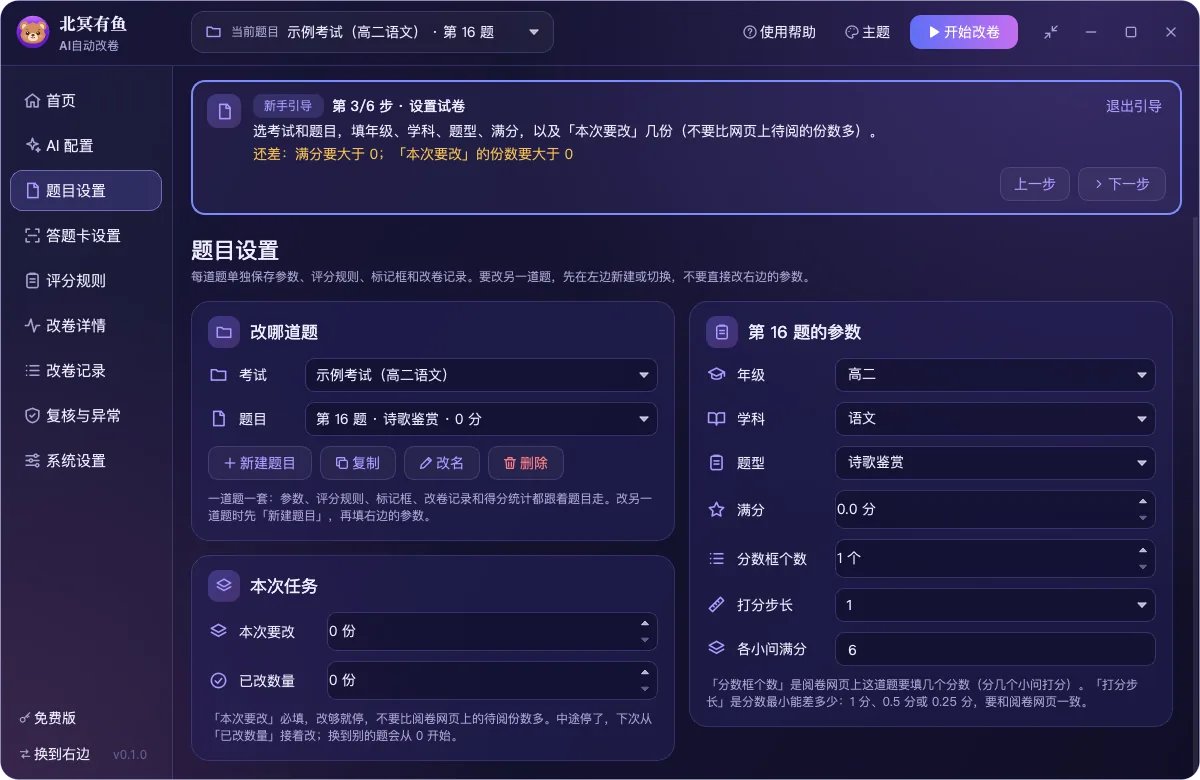Click the 分数框个数 field
Screen dimensions: 1200x780
click(x=995, y=559)
